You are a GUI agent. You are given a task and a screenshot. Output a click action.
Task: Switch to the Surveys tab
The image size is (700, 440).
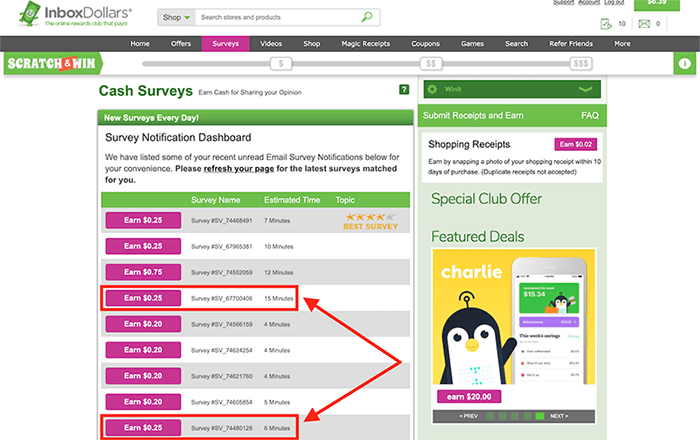click(226, 44)
